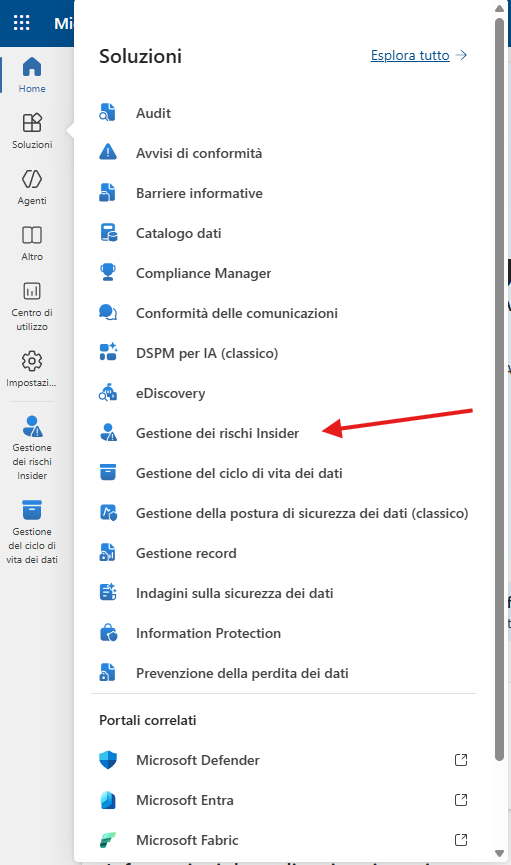Click the scrollbar down arrow

[499, 853]
